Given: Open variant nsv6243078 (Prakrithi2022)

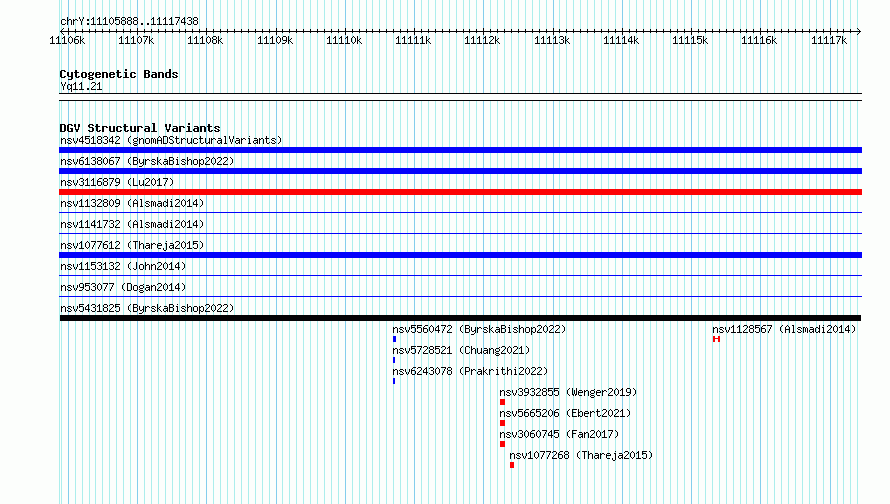Looking at the screenshot, I should (470, 371).
